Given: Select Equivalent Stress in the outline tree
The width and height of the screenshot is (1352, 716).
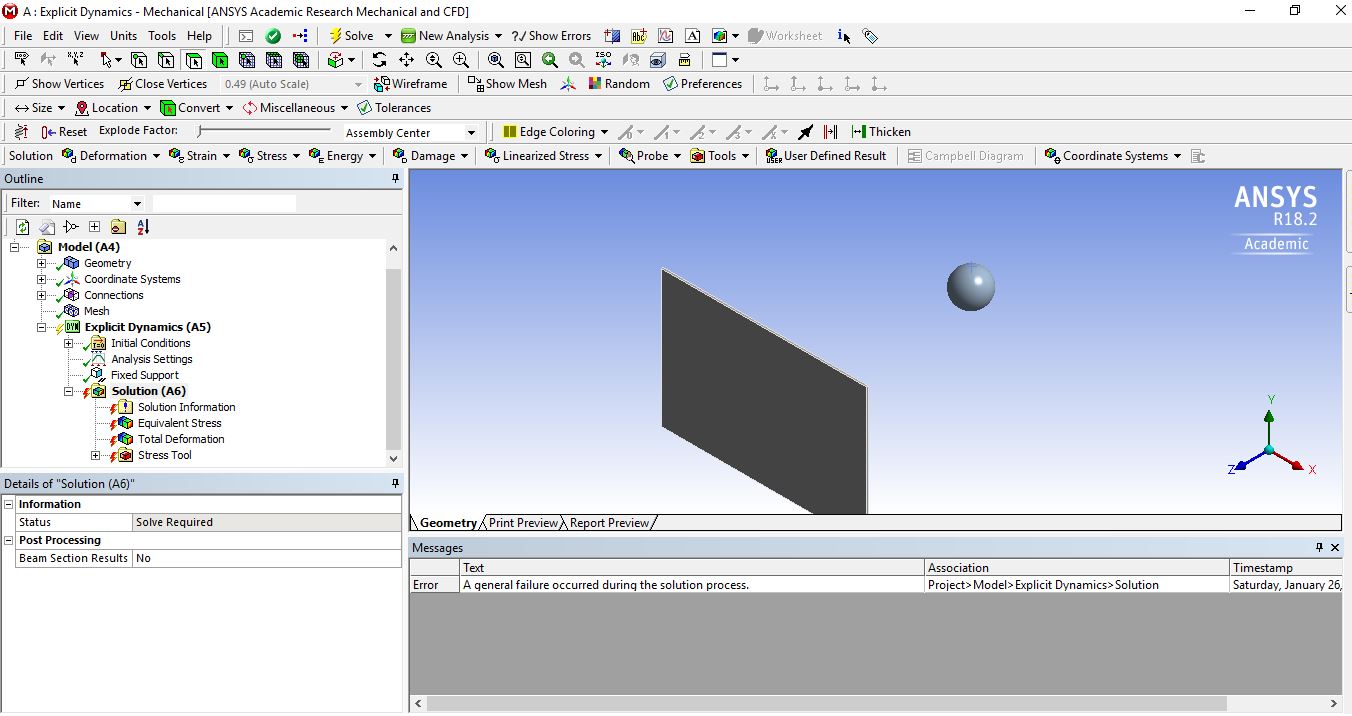Looking at the screenshot, I should (179, 423).
